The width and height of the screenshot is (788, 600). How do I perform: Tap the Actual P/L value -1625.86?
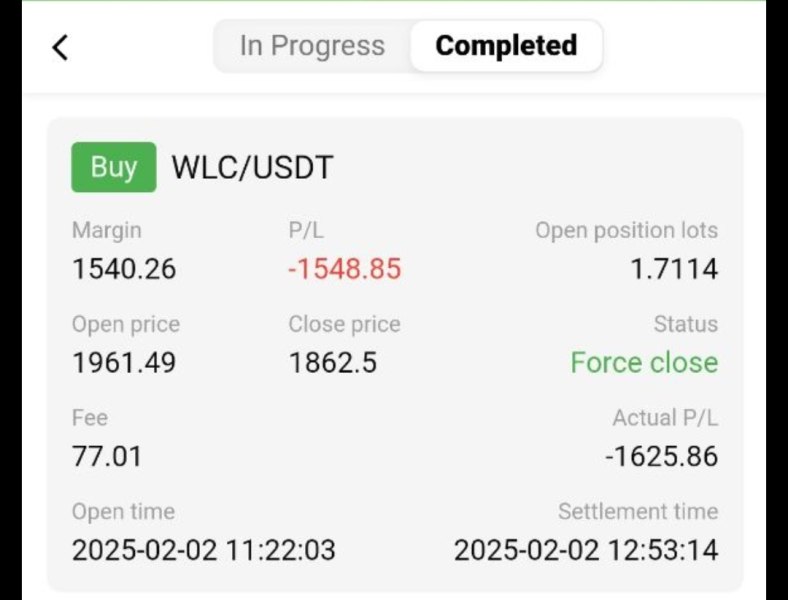click(x=661, y=457)
